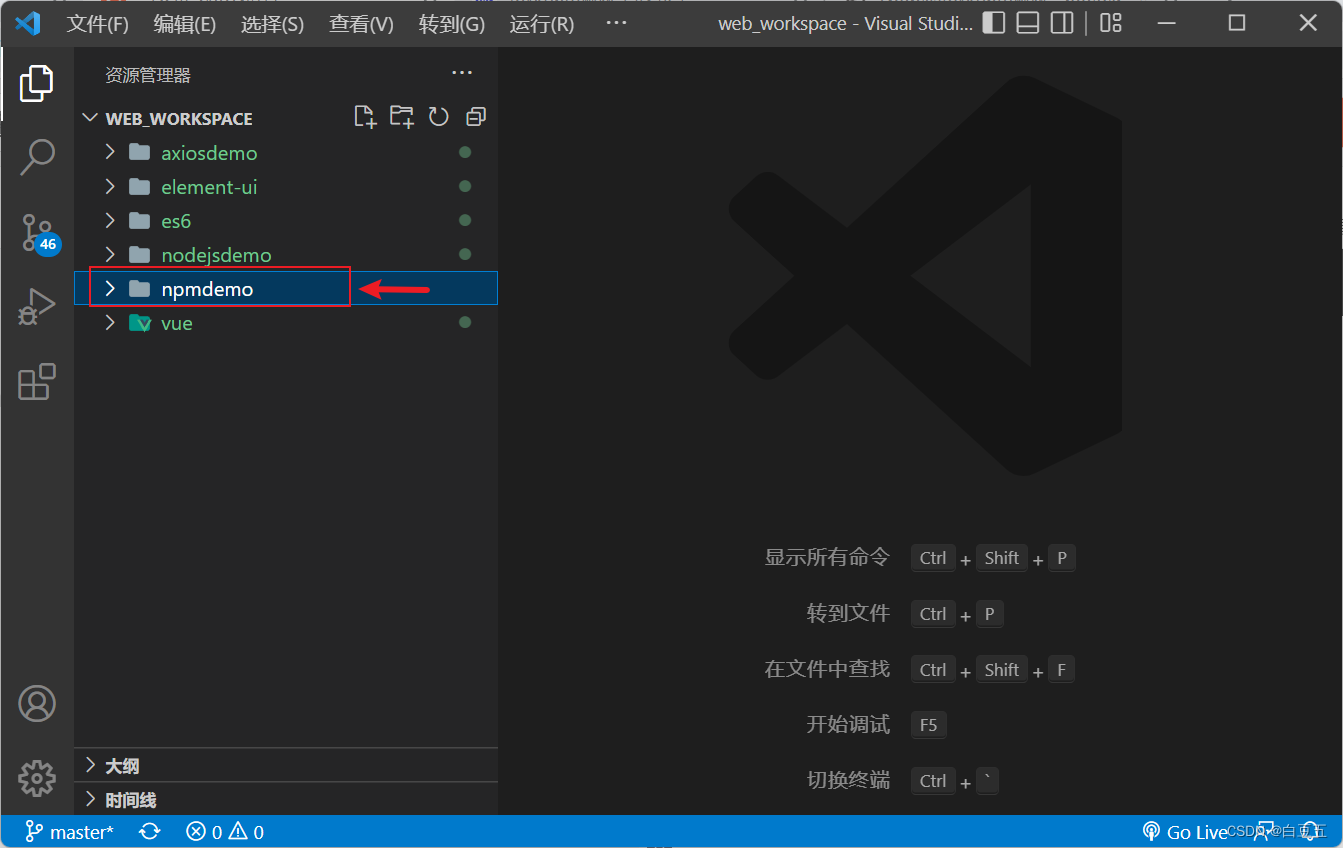Screen dimensions: 1343x848
Task: Click the 转到文件 label
Action: pyautogui.click(x=848, y=613)
